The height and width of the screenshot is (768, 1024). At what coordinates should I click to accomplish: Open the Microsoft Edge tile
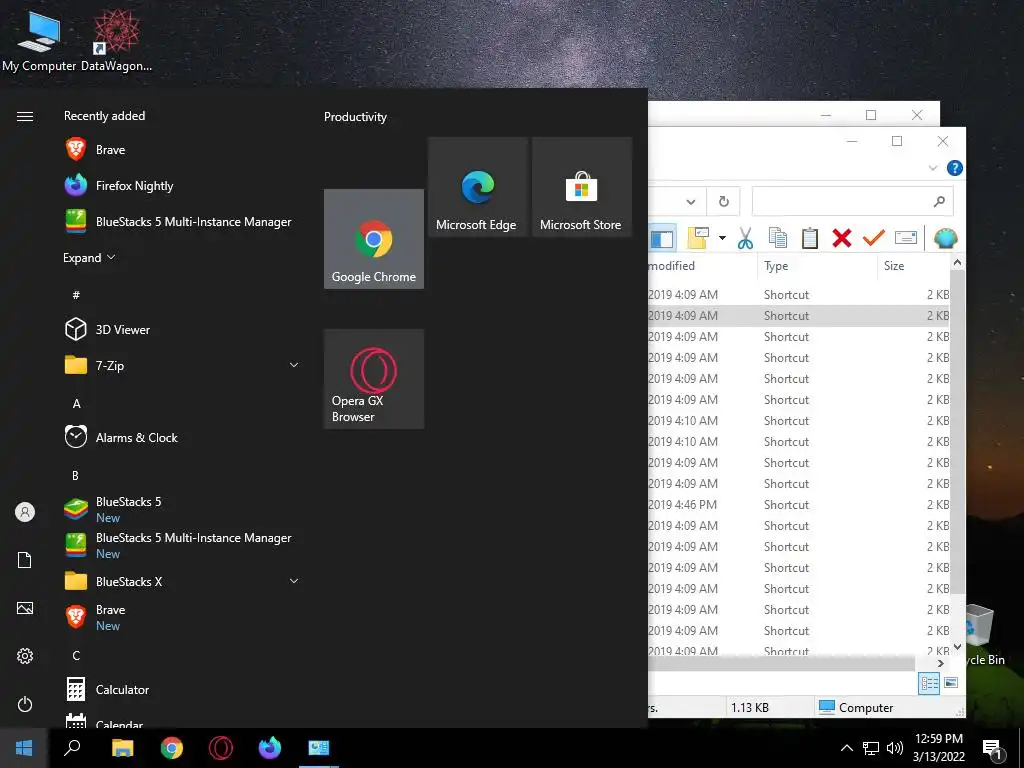click(x=477, y=187)
